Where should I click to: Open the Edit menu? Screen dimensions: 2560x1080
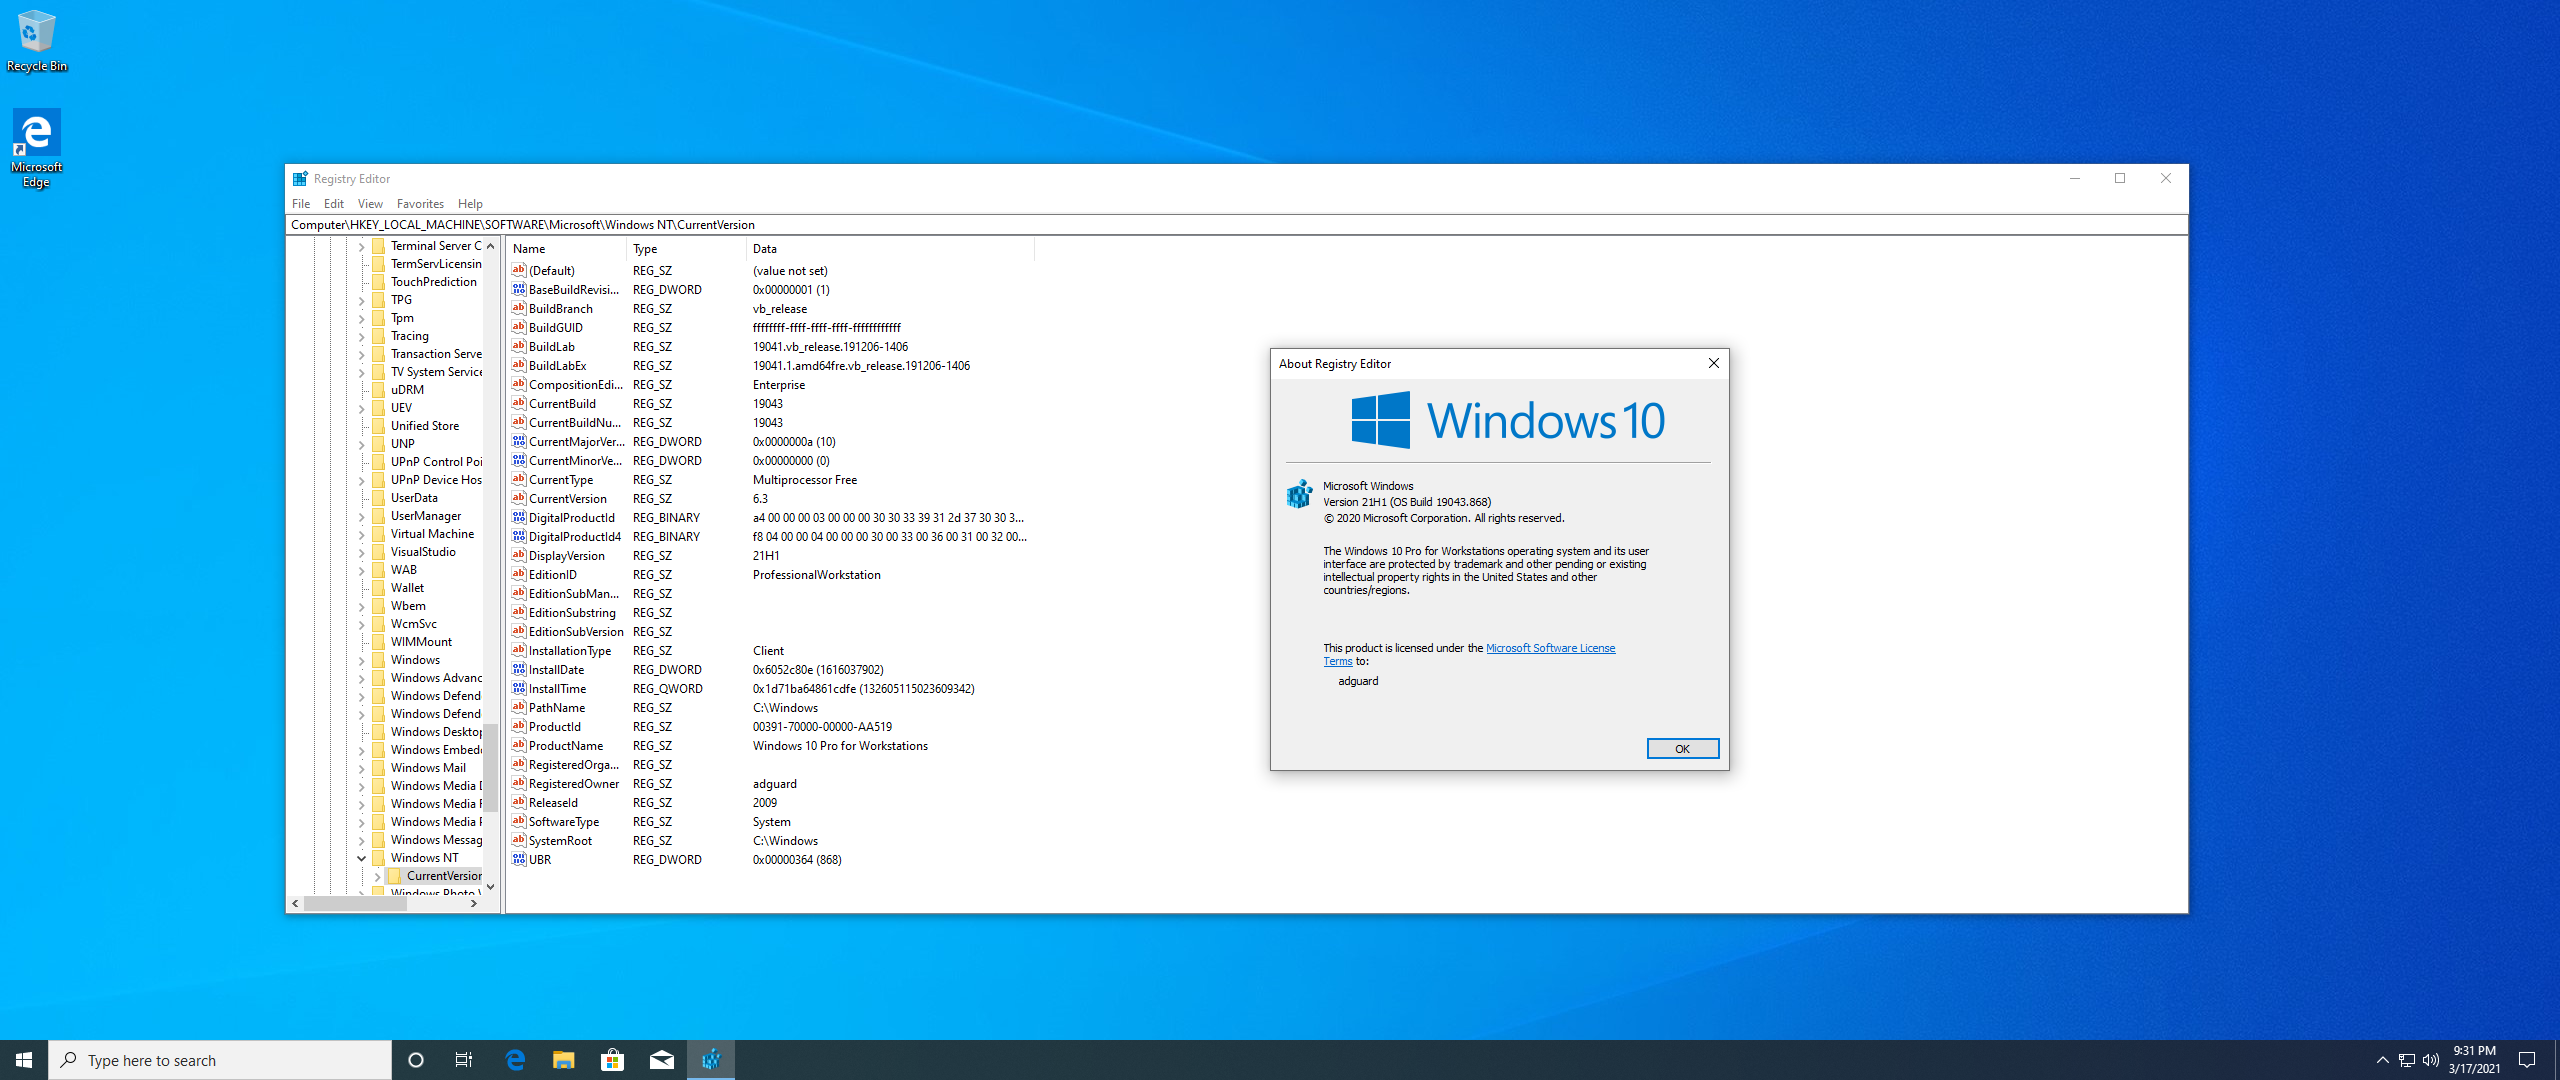pyautogui.click(x=333, y=204)
